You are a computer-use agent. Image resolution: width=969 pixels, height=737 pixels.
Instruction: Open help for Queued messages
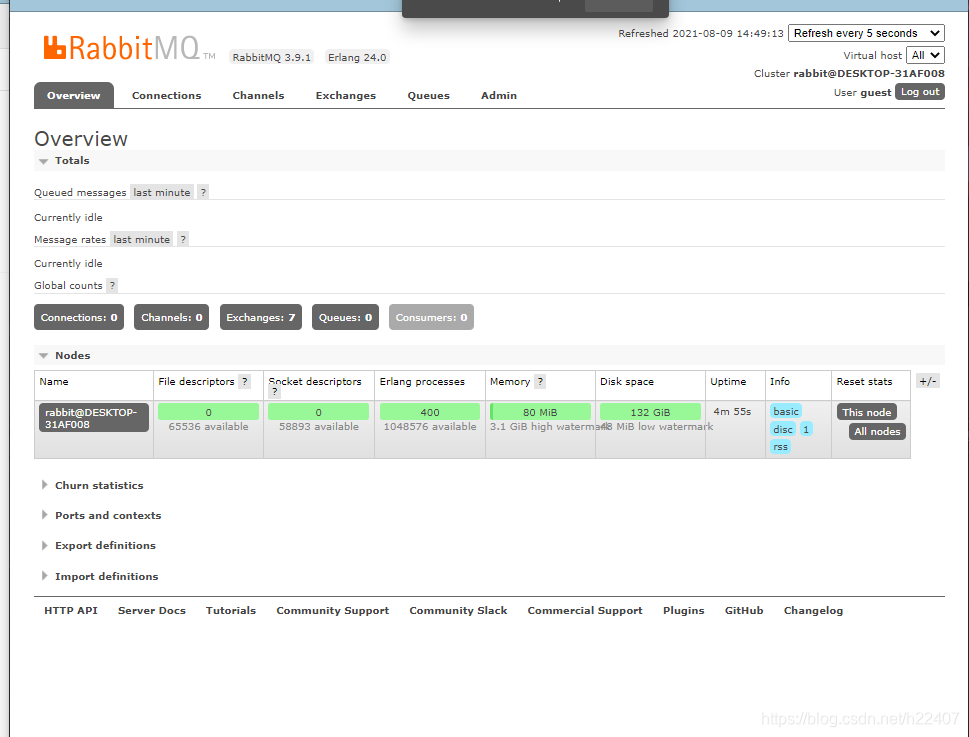click(203, 192)
